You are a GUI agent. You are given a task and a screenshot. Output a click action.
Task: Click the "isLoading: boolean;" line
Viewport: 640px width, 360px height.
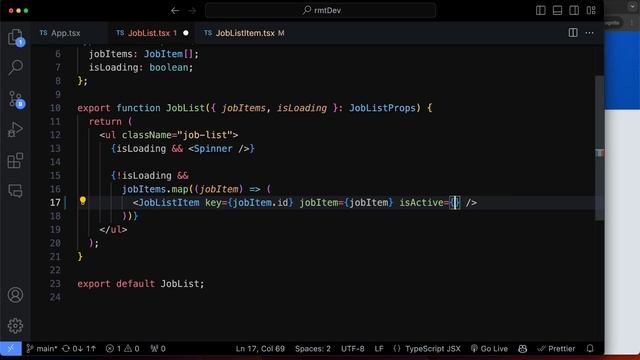click(x=141, y=67)
